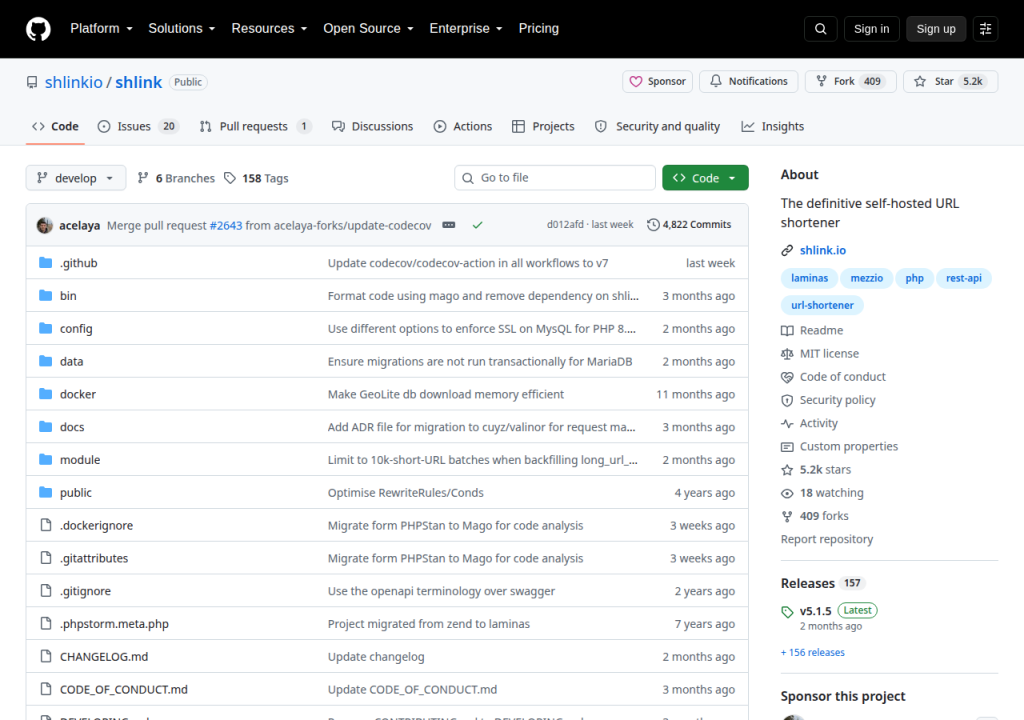The width and height of the screenshot is (1024, 720).
Task: Switch to the Discussions tab
Action: [x=372, y=127]
